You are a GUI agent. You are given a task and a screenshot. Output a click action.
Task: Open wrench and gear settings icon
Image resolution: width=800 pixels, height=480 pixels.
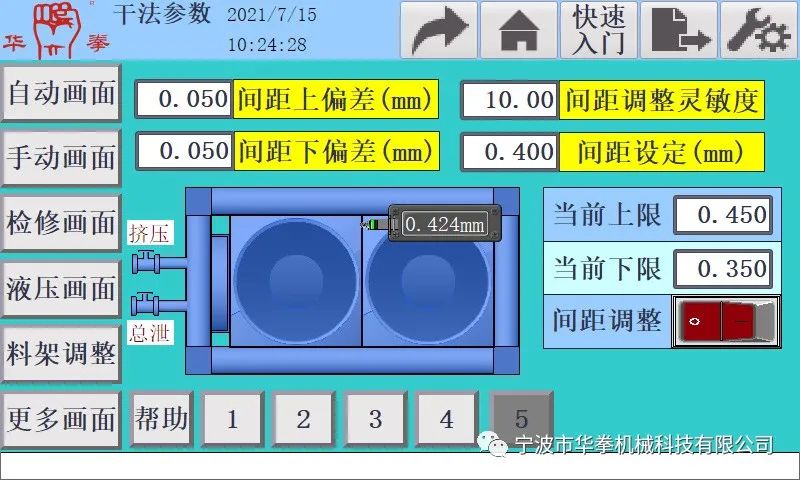(759, 30)
